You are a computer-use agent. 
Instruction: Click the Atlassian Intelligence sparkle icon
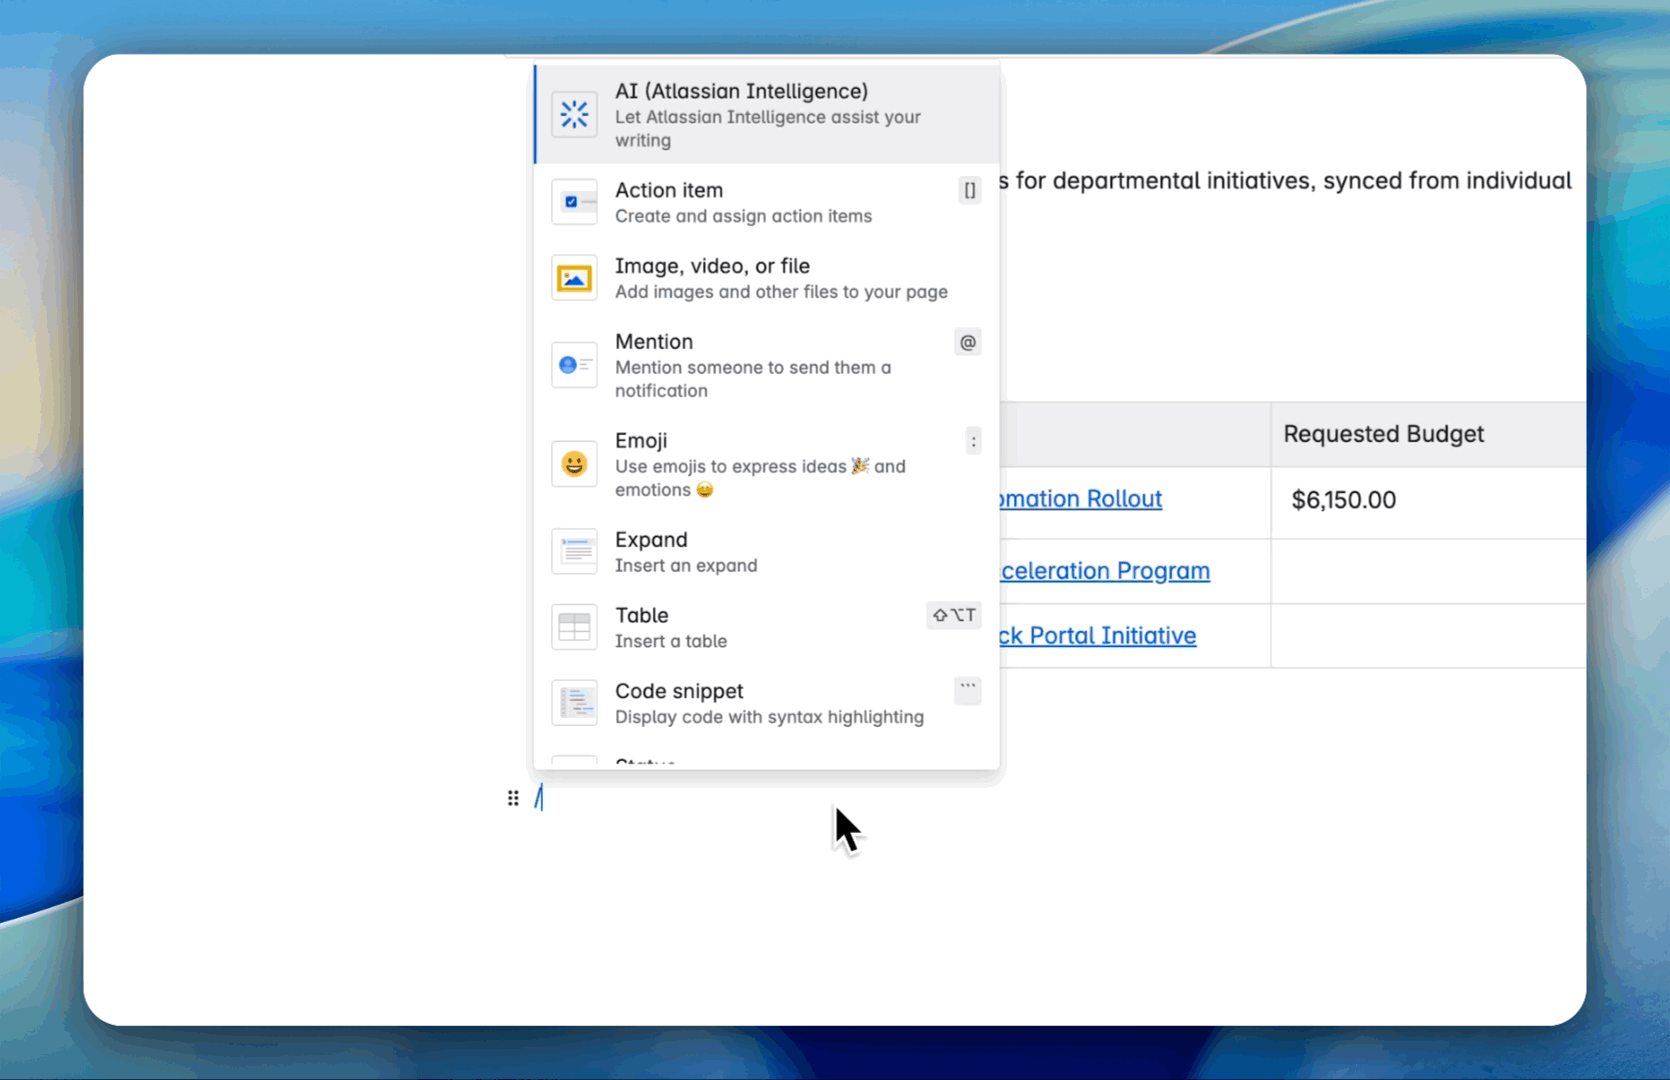(x=574, y=115)
